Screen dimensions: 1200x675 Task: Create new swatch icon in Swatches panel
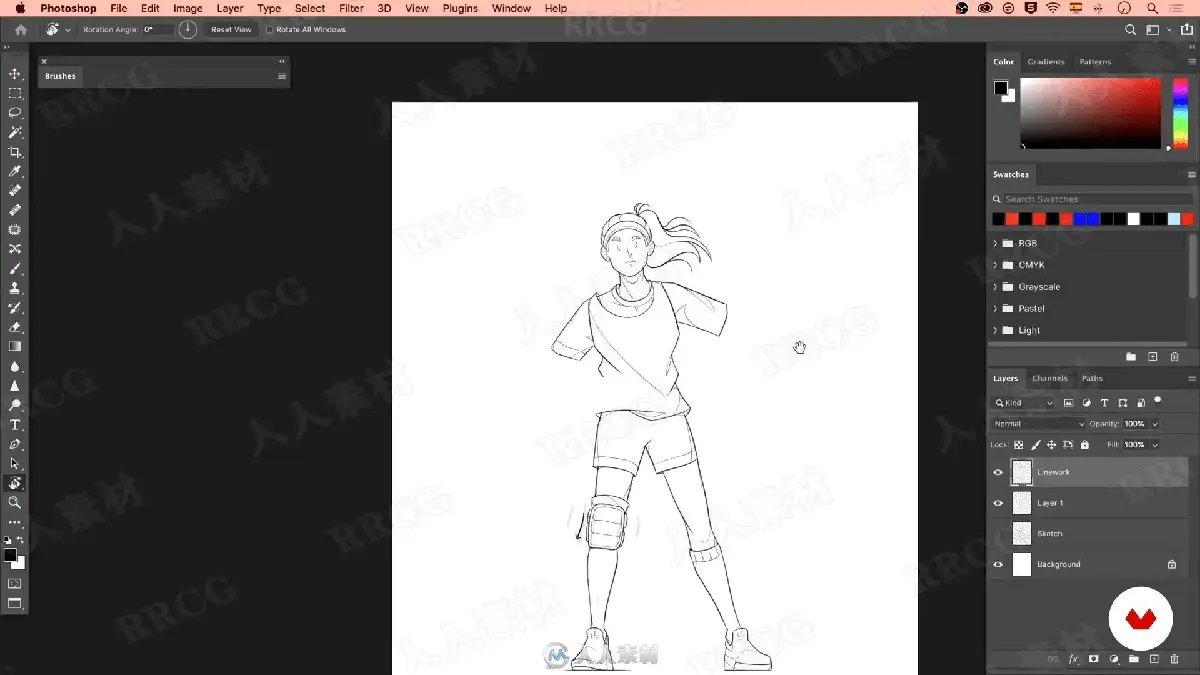pyautogui.click(x=1153, y=357)
